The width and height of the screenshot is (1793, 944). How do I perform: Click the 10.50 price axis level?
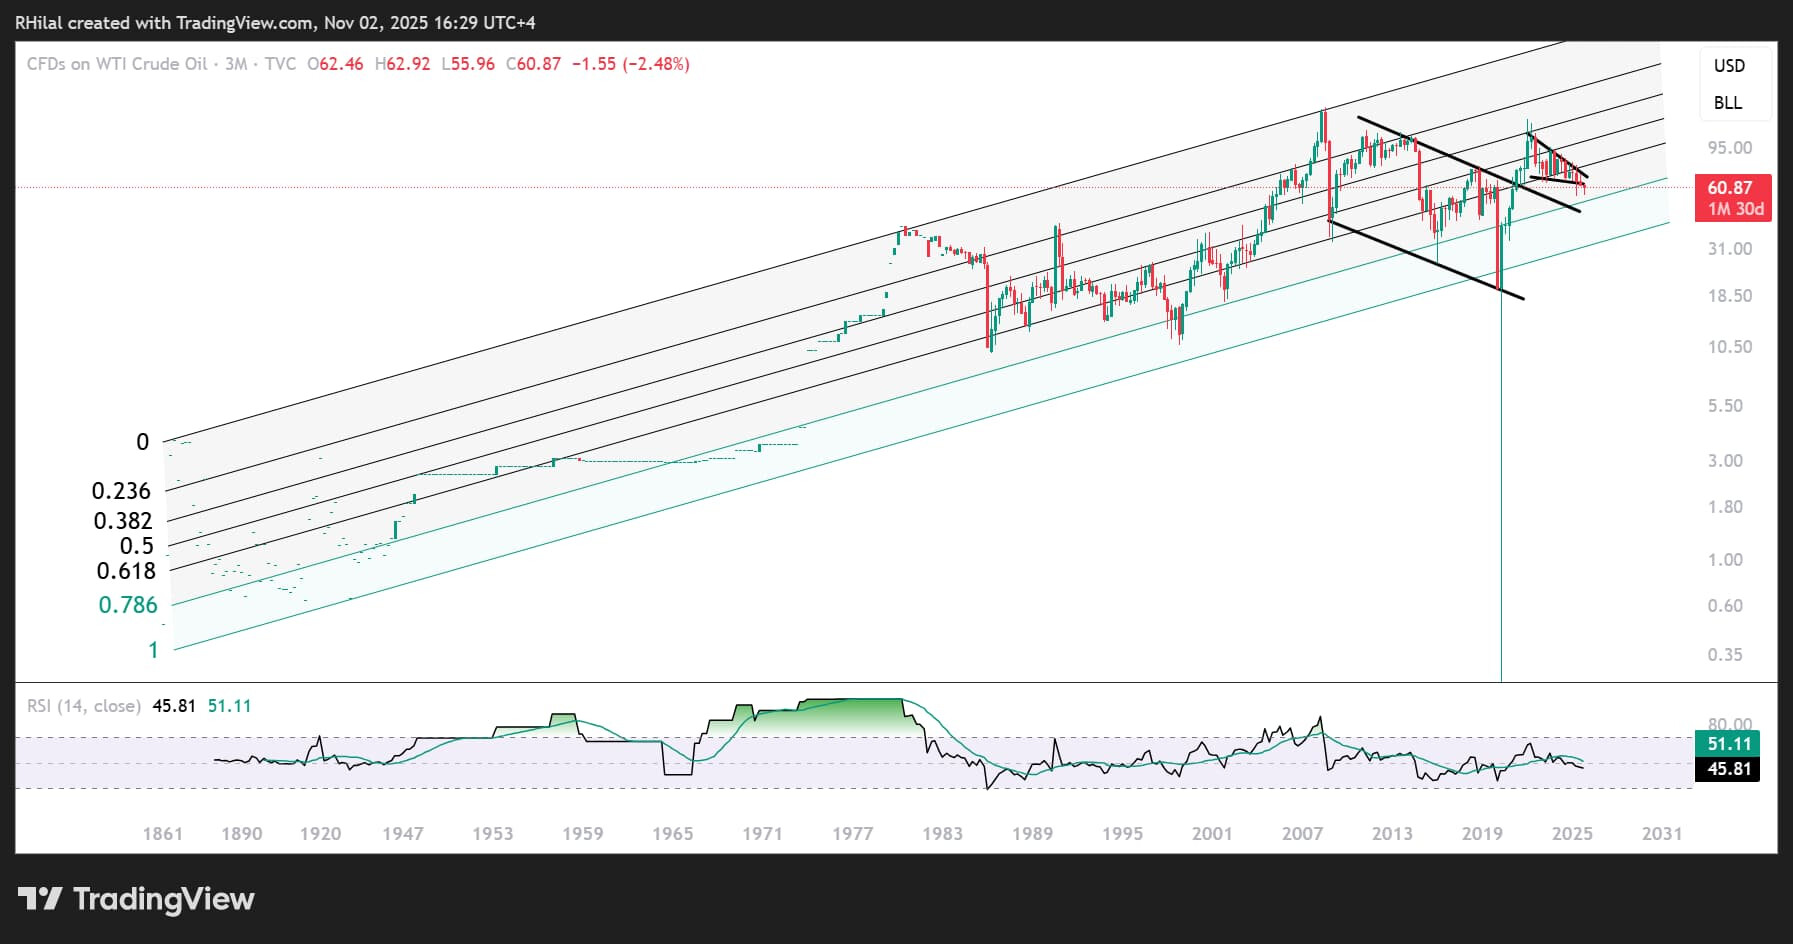tap(1729, 347)
